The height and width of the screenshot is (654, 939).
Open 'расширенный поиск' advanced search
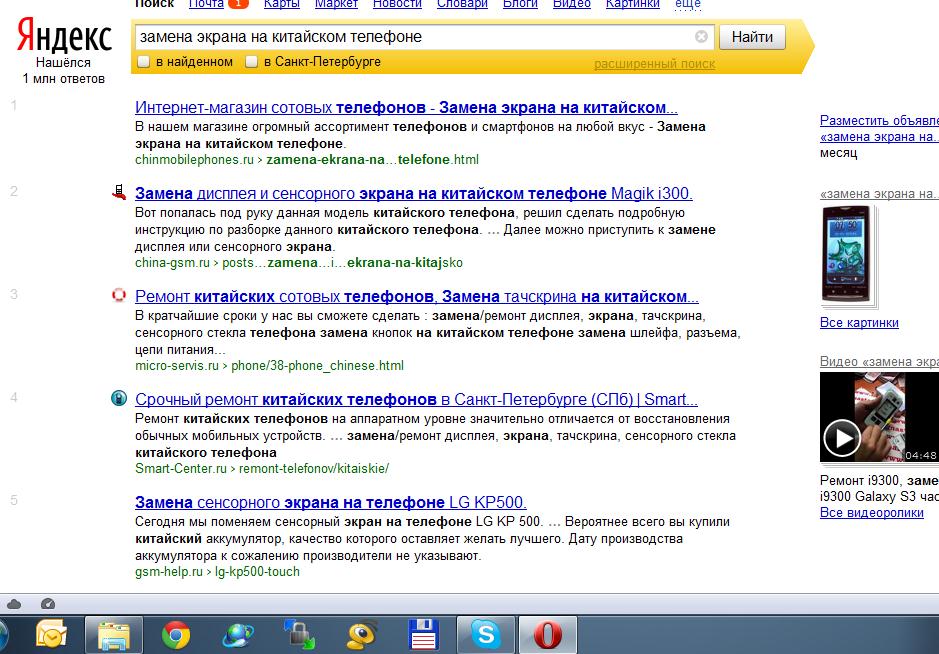[x=655, y=64]
